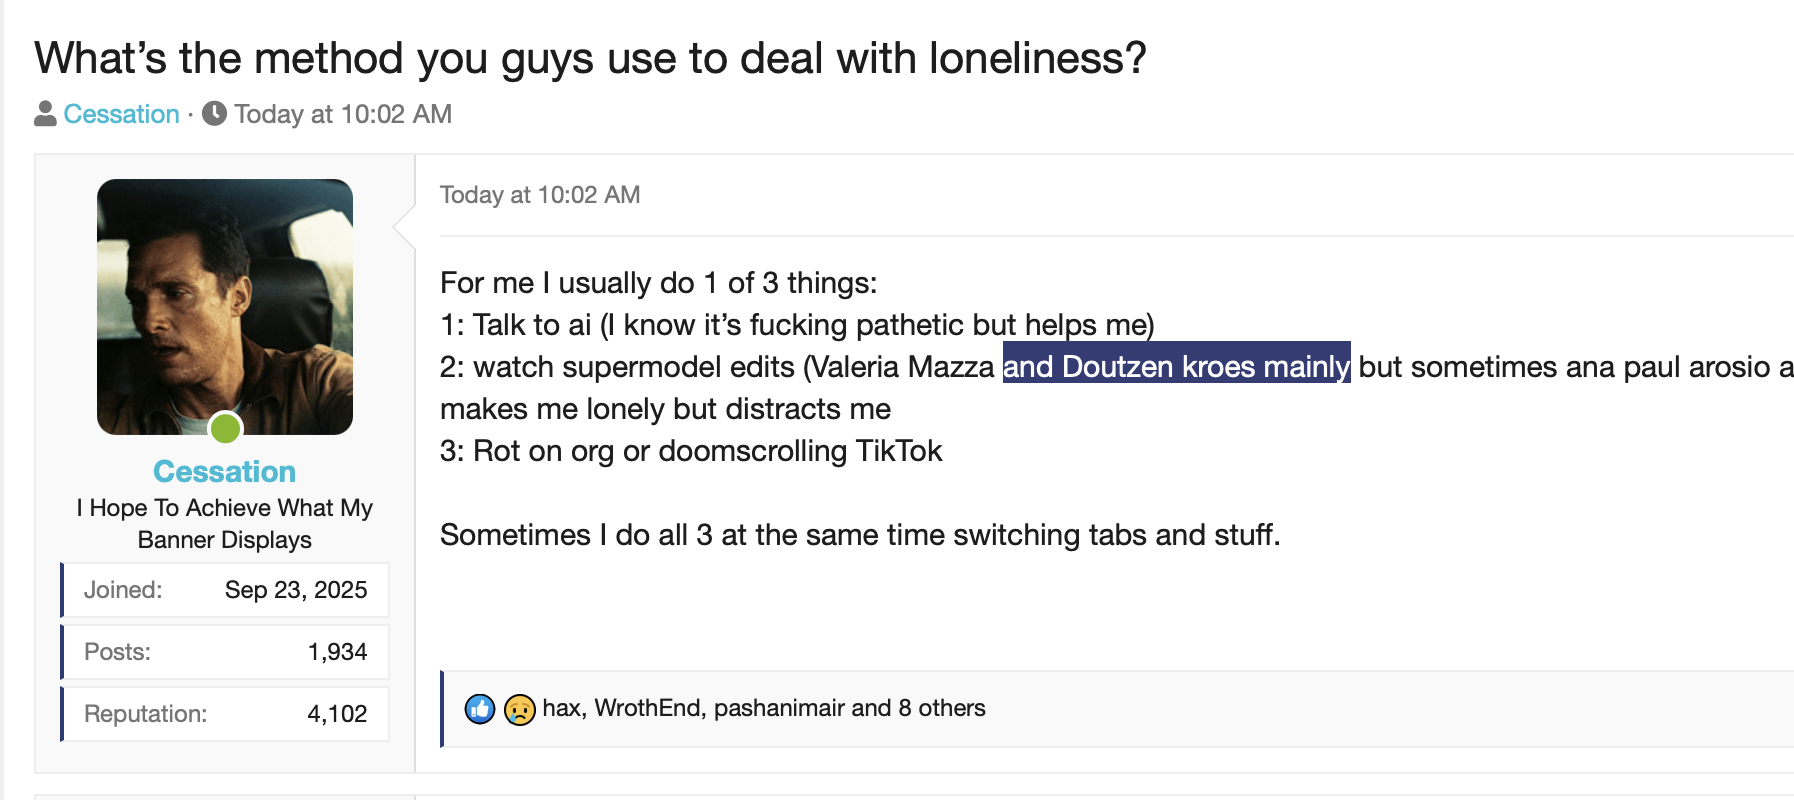Show the "8 others" who reacted

coord(942,708)
